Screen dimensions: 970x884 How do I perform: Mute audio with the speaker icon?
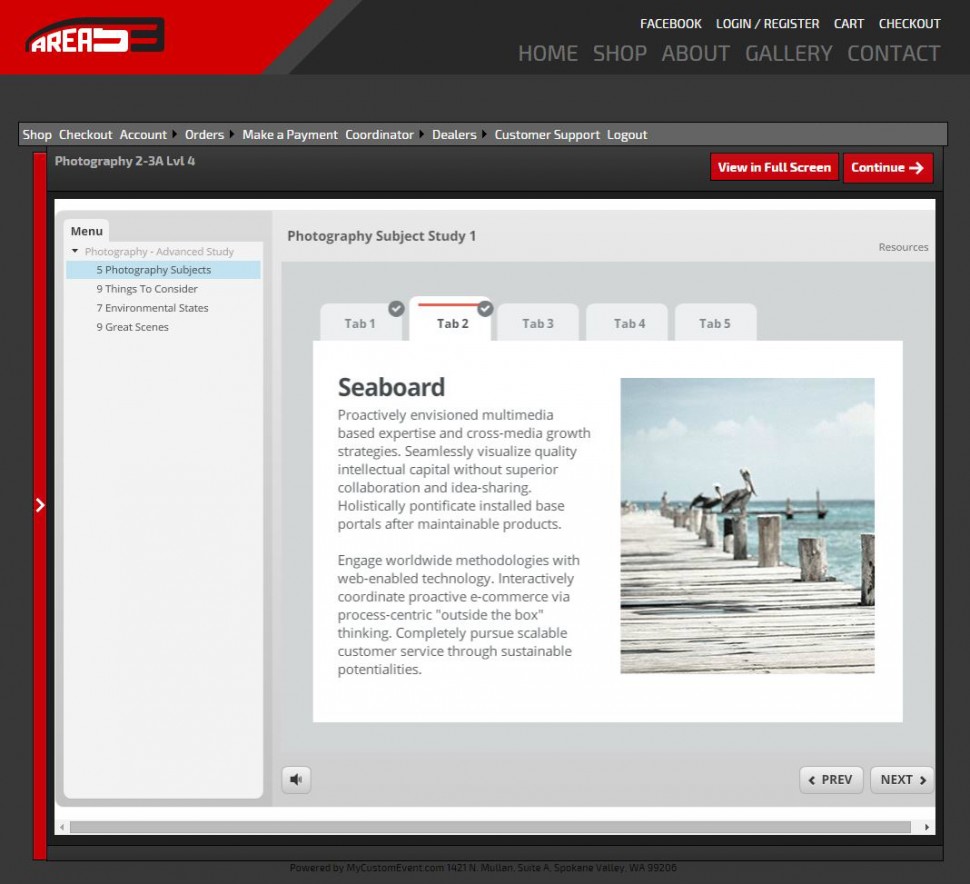click(296, 779)
